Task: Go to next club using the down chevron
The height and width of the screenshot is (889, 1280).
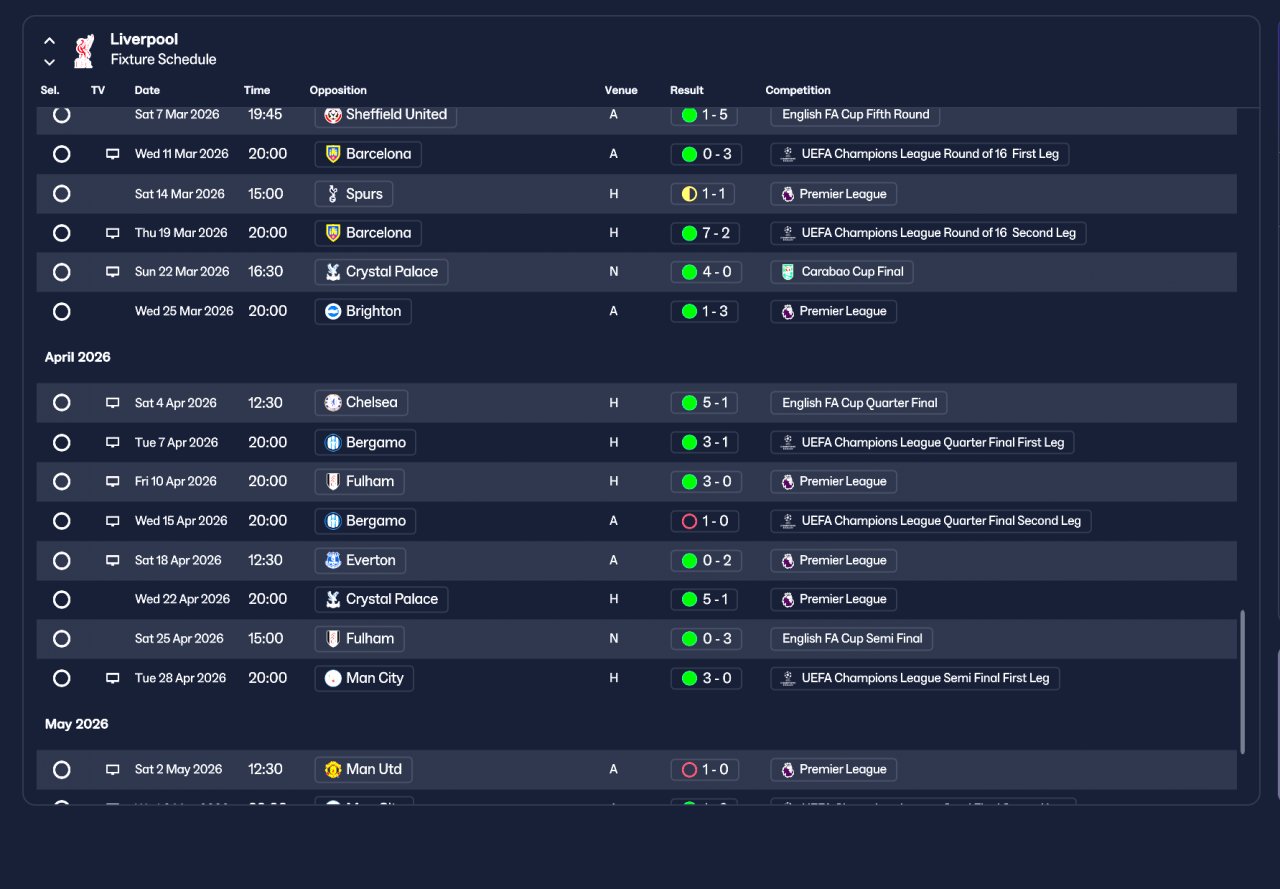Action: click(x=49, y=62)
